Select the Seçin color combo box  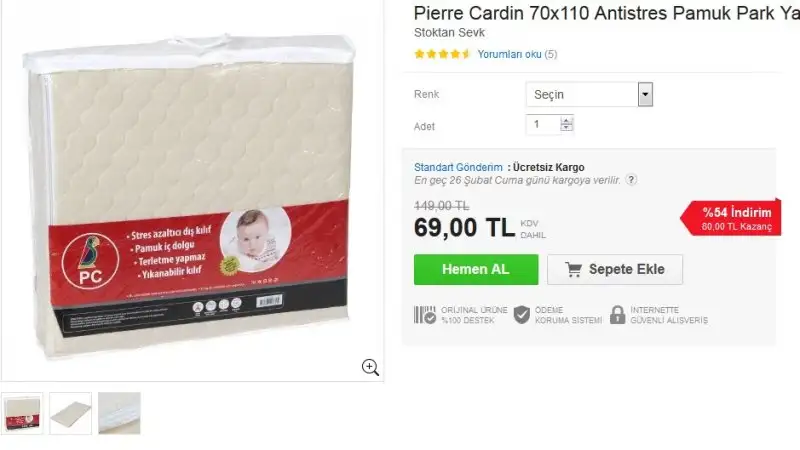pos(589,94)
